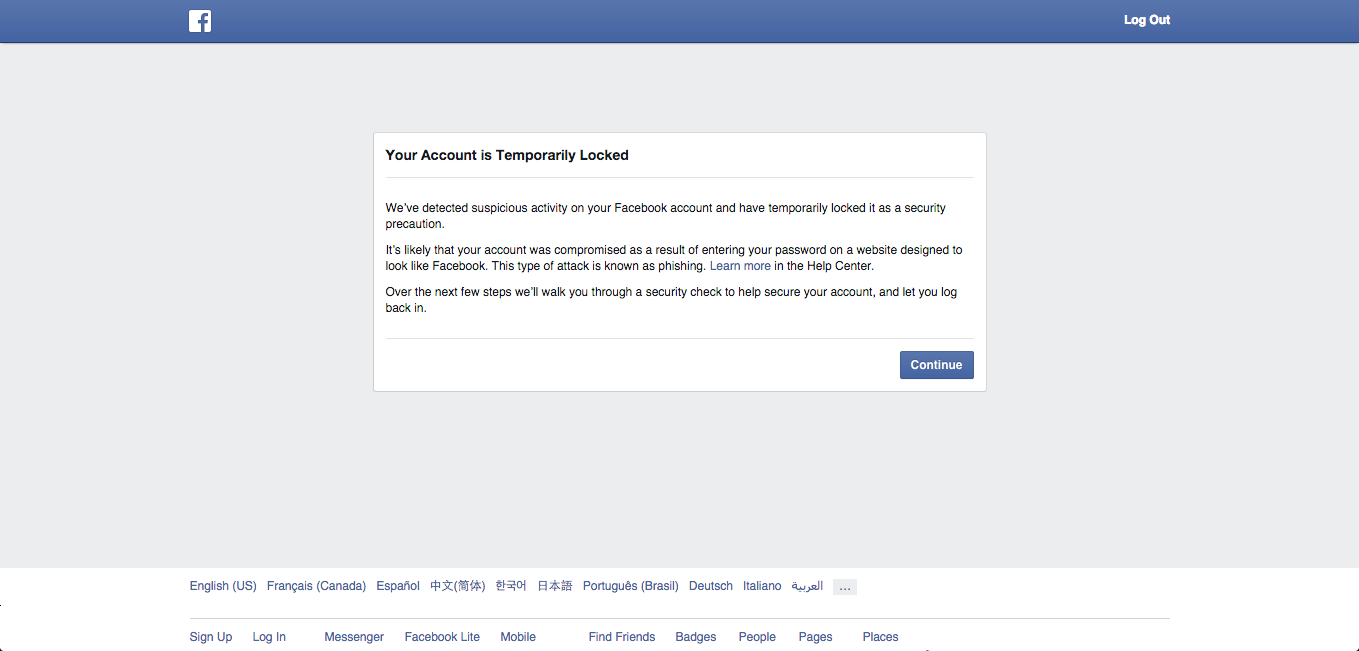The width and height of the screenshot is (1359, 651).
Task: Open the Find Friends footer link
Action: 622,637
